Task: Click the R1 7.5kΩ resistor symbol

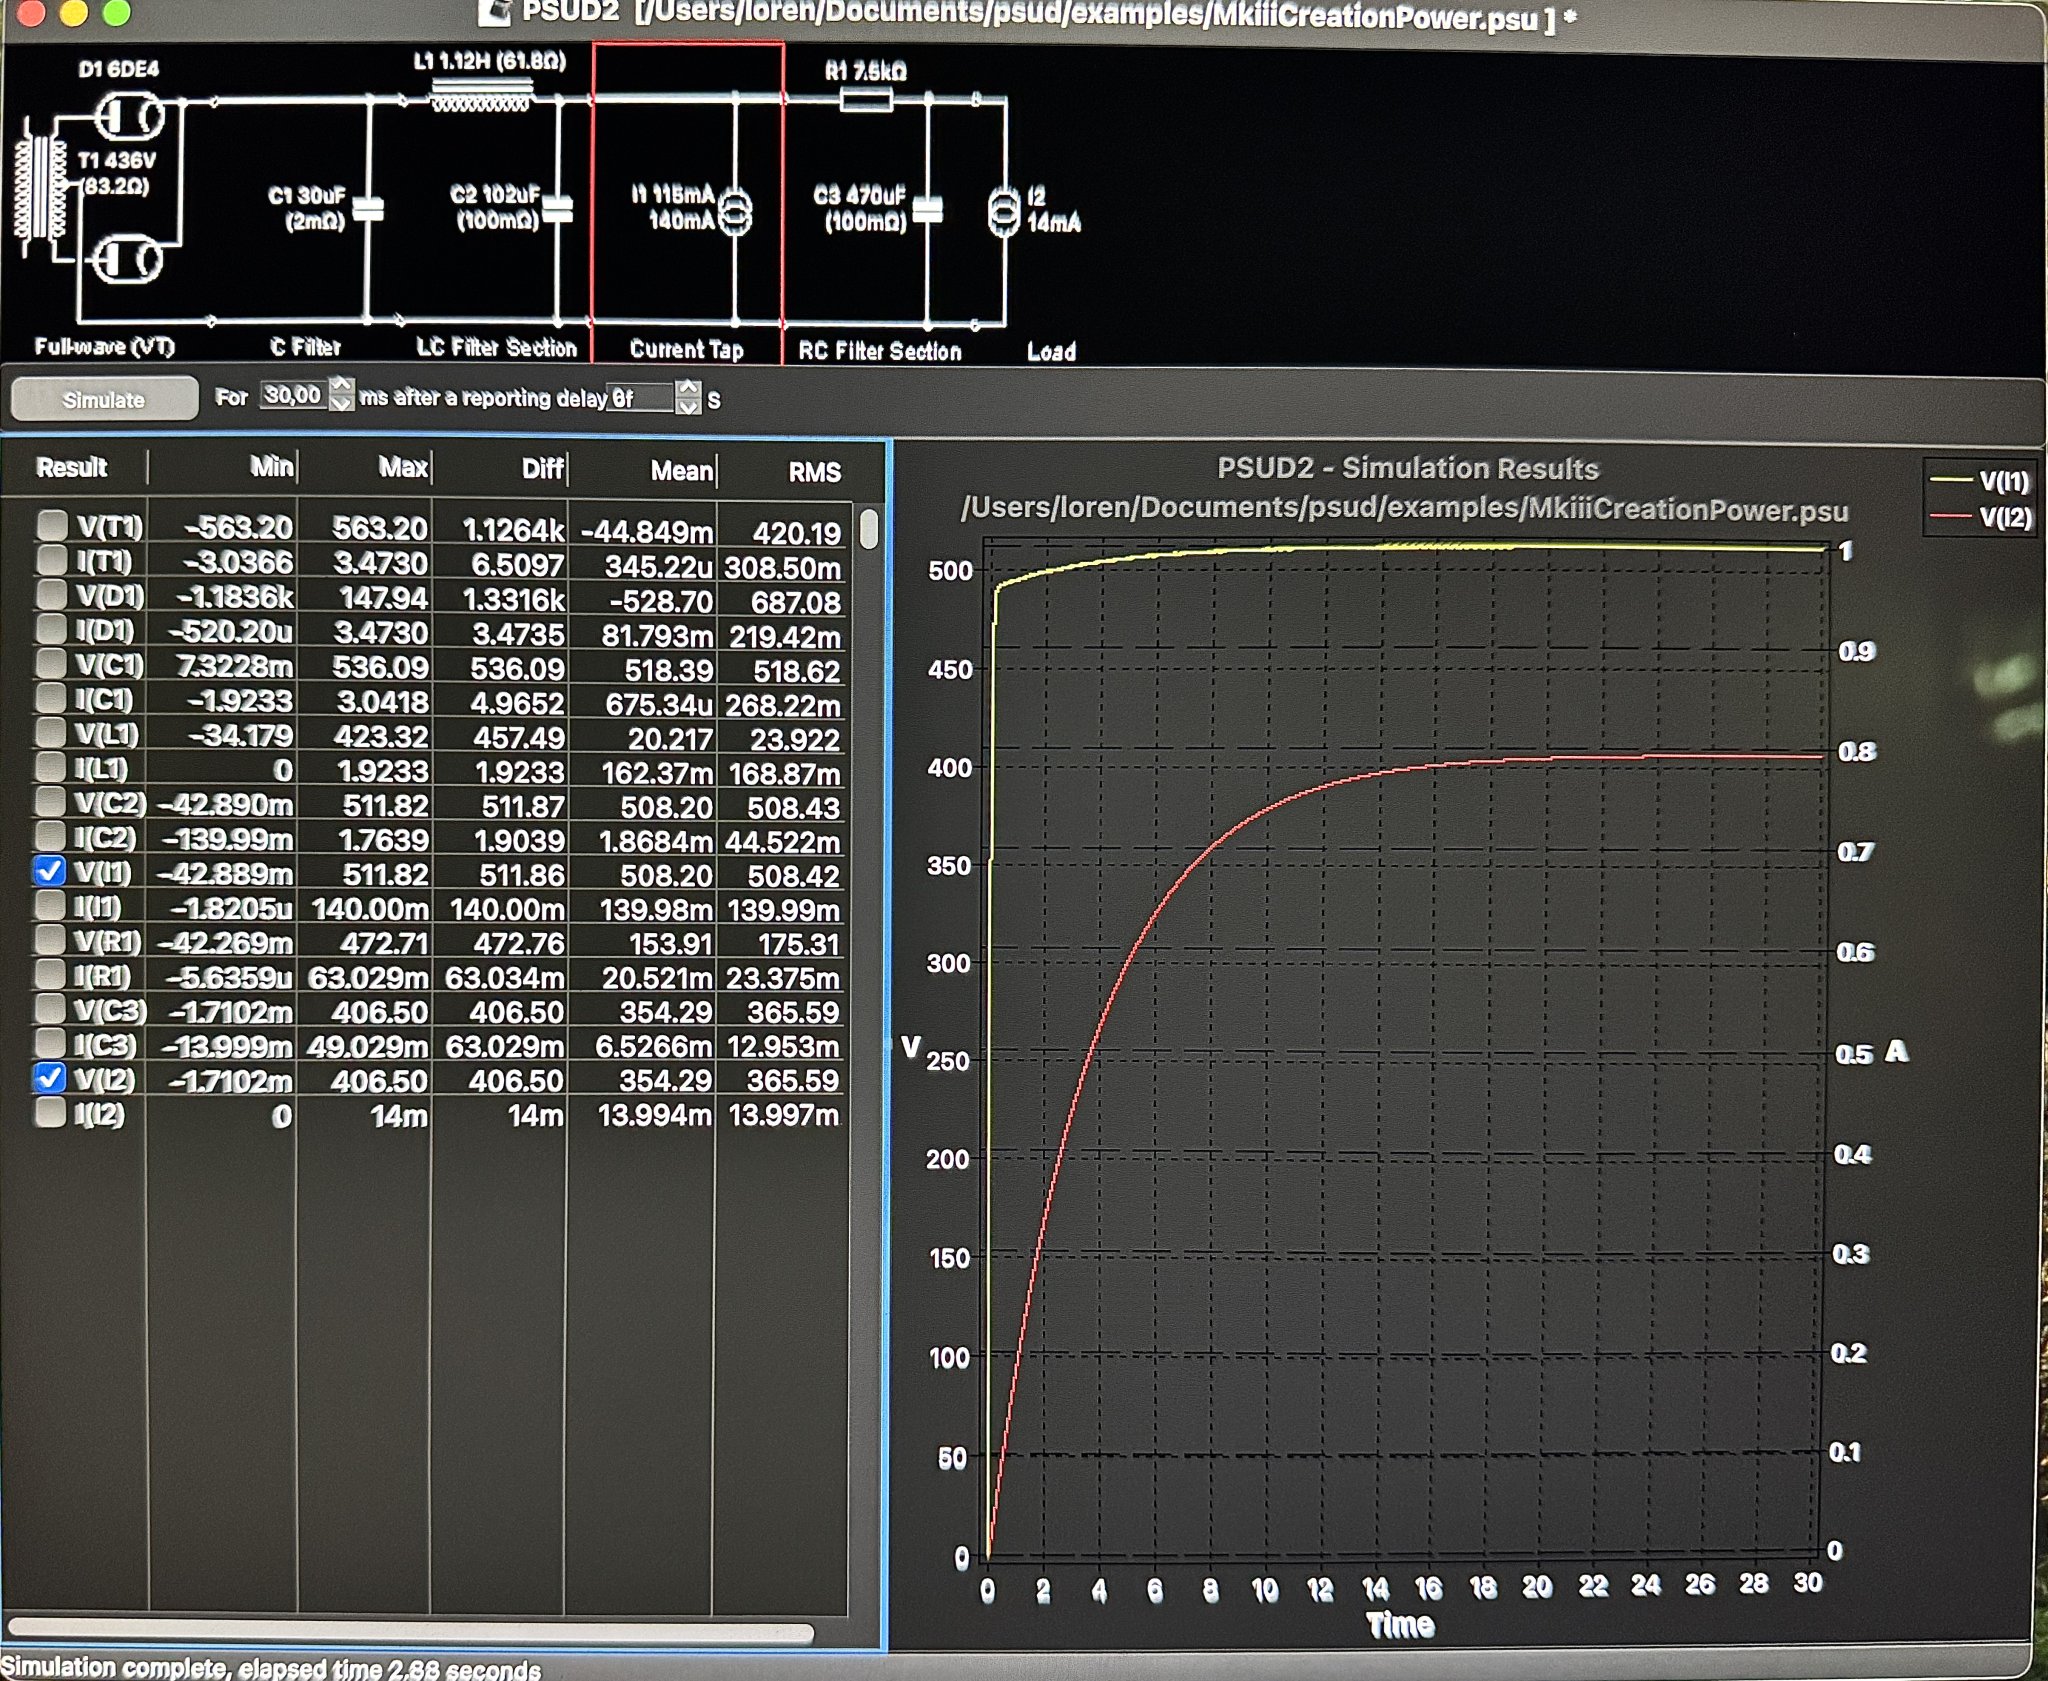Action: [865, 98]
